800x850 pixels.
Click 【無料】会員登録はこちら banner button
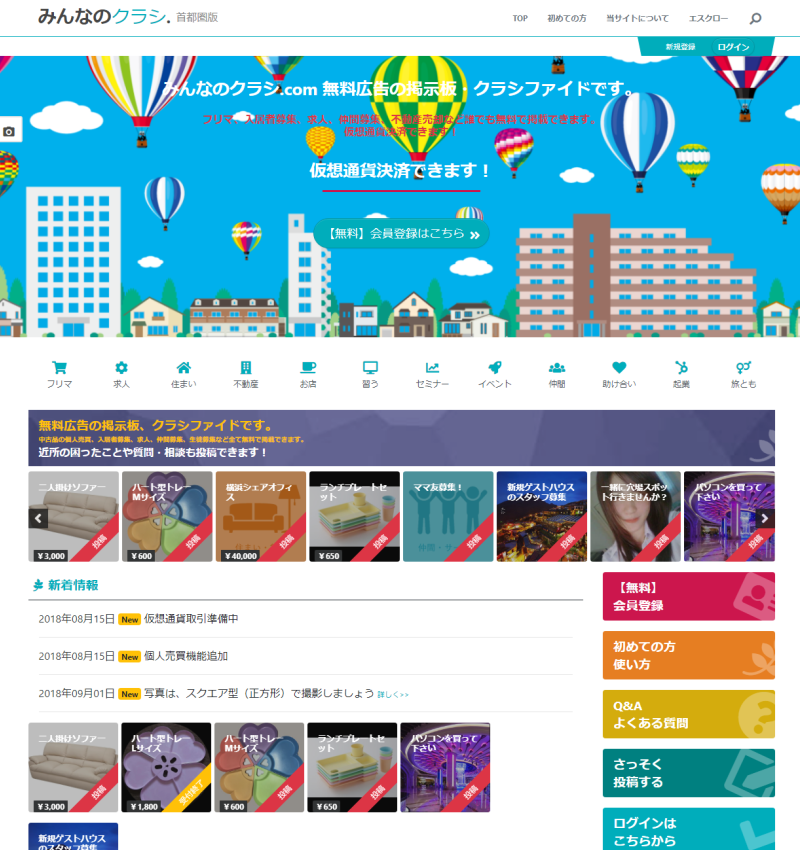(401, 234)
